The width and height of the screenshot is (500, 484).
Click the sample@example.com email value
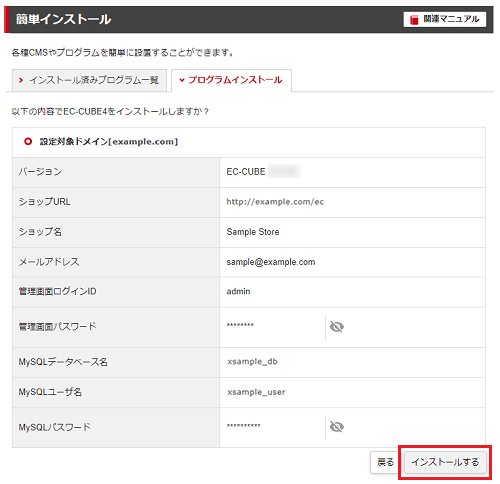click(271, 262)
